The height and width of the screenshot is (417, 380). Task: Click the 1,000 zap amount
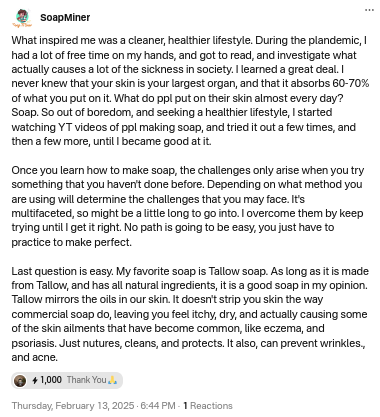51,380
